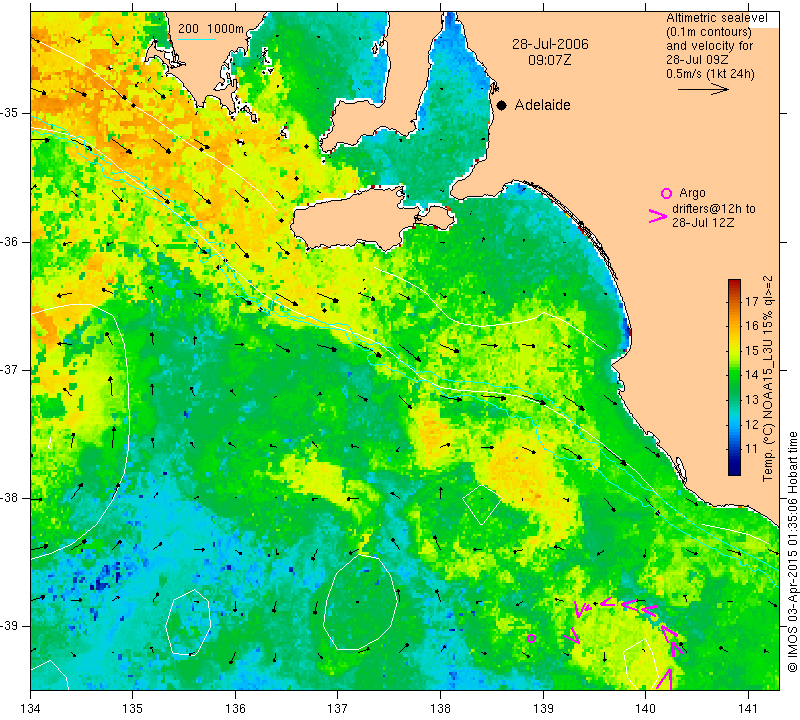Click the magenta drifter chevron in the legend
800x720 pixels.
[x=658, y=216]
